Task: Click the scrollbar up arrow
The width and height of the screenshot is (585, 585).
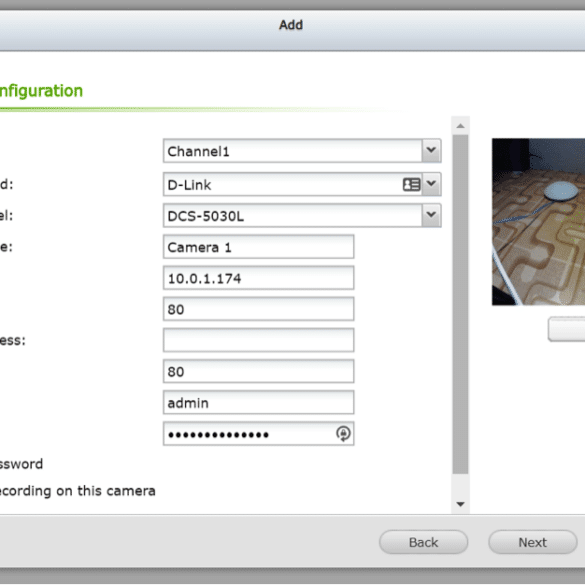Action: point(460,126)
